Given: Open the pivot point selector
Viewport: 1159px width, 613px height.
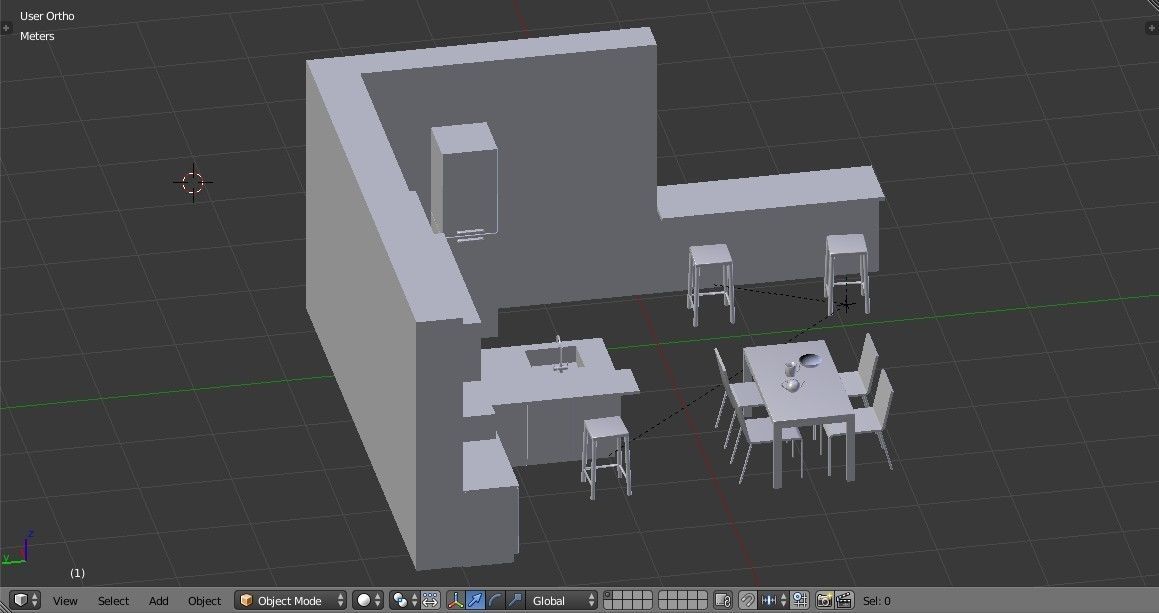Looking at the screenshot, I should point(404,600).
